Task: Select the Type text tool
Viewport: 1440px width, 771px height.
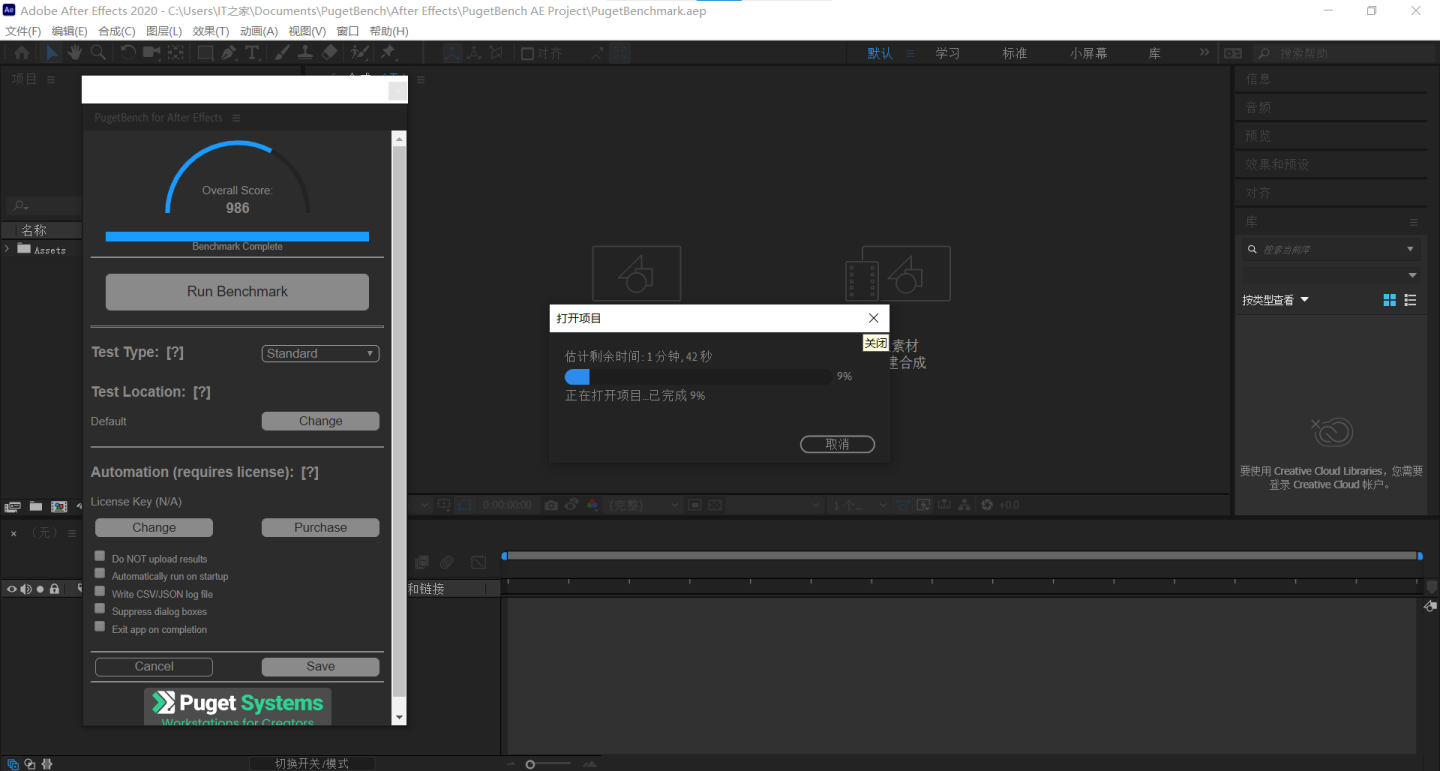Action: point(252,53)
